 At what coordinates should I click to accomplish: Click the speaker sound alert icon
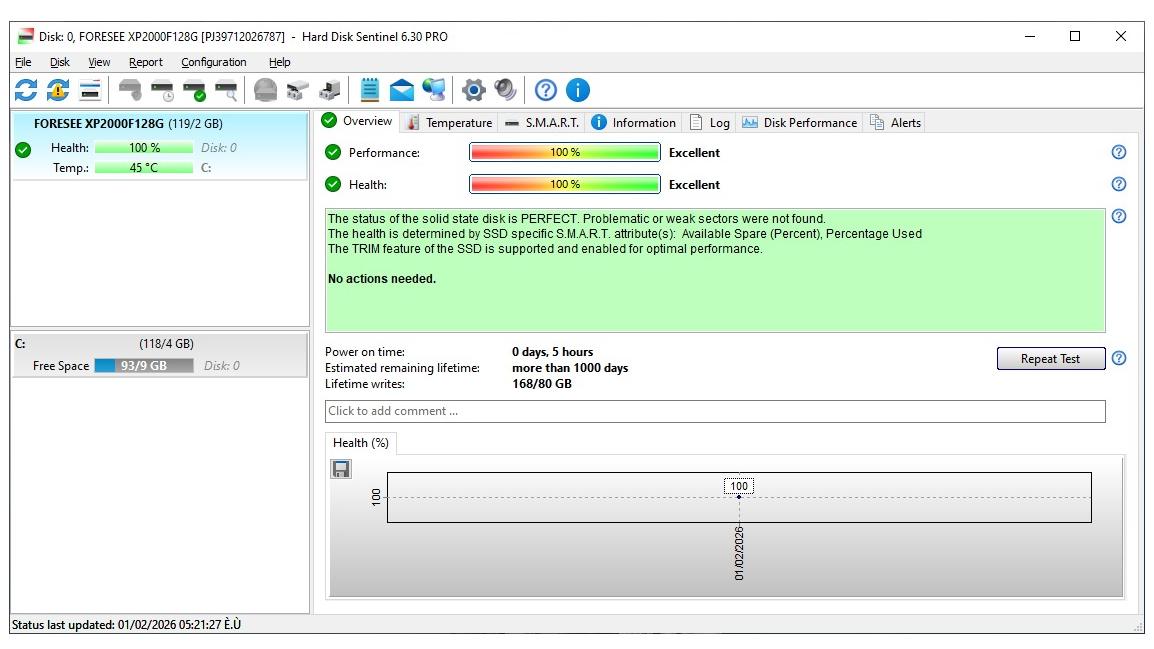coord(506,90)
